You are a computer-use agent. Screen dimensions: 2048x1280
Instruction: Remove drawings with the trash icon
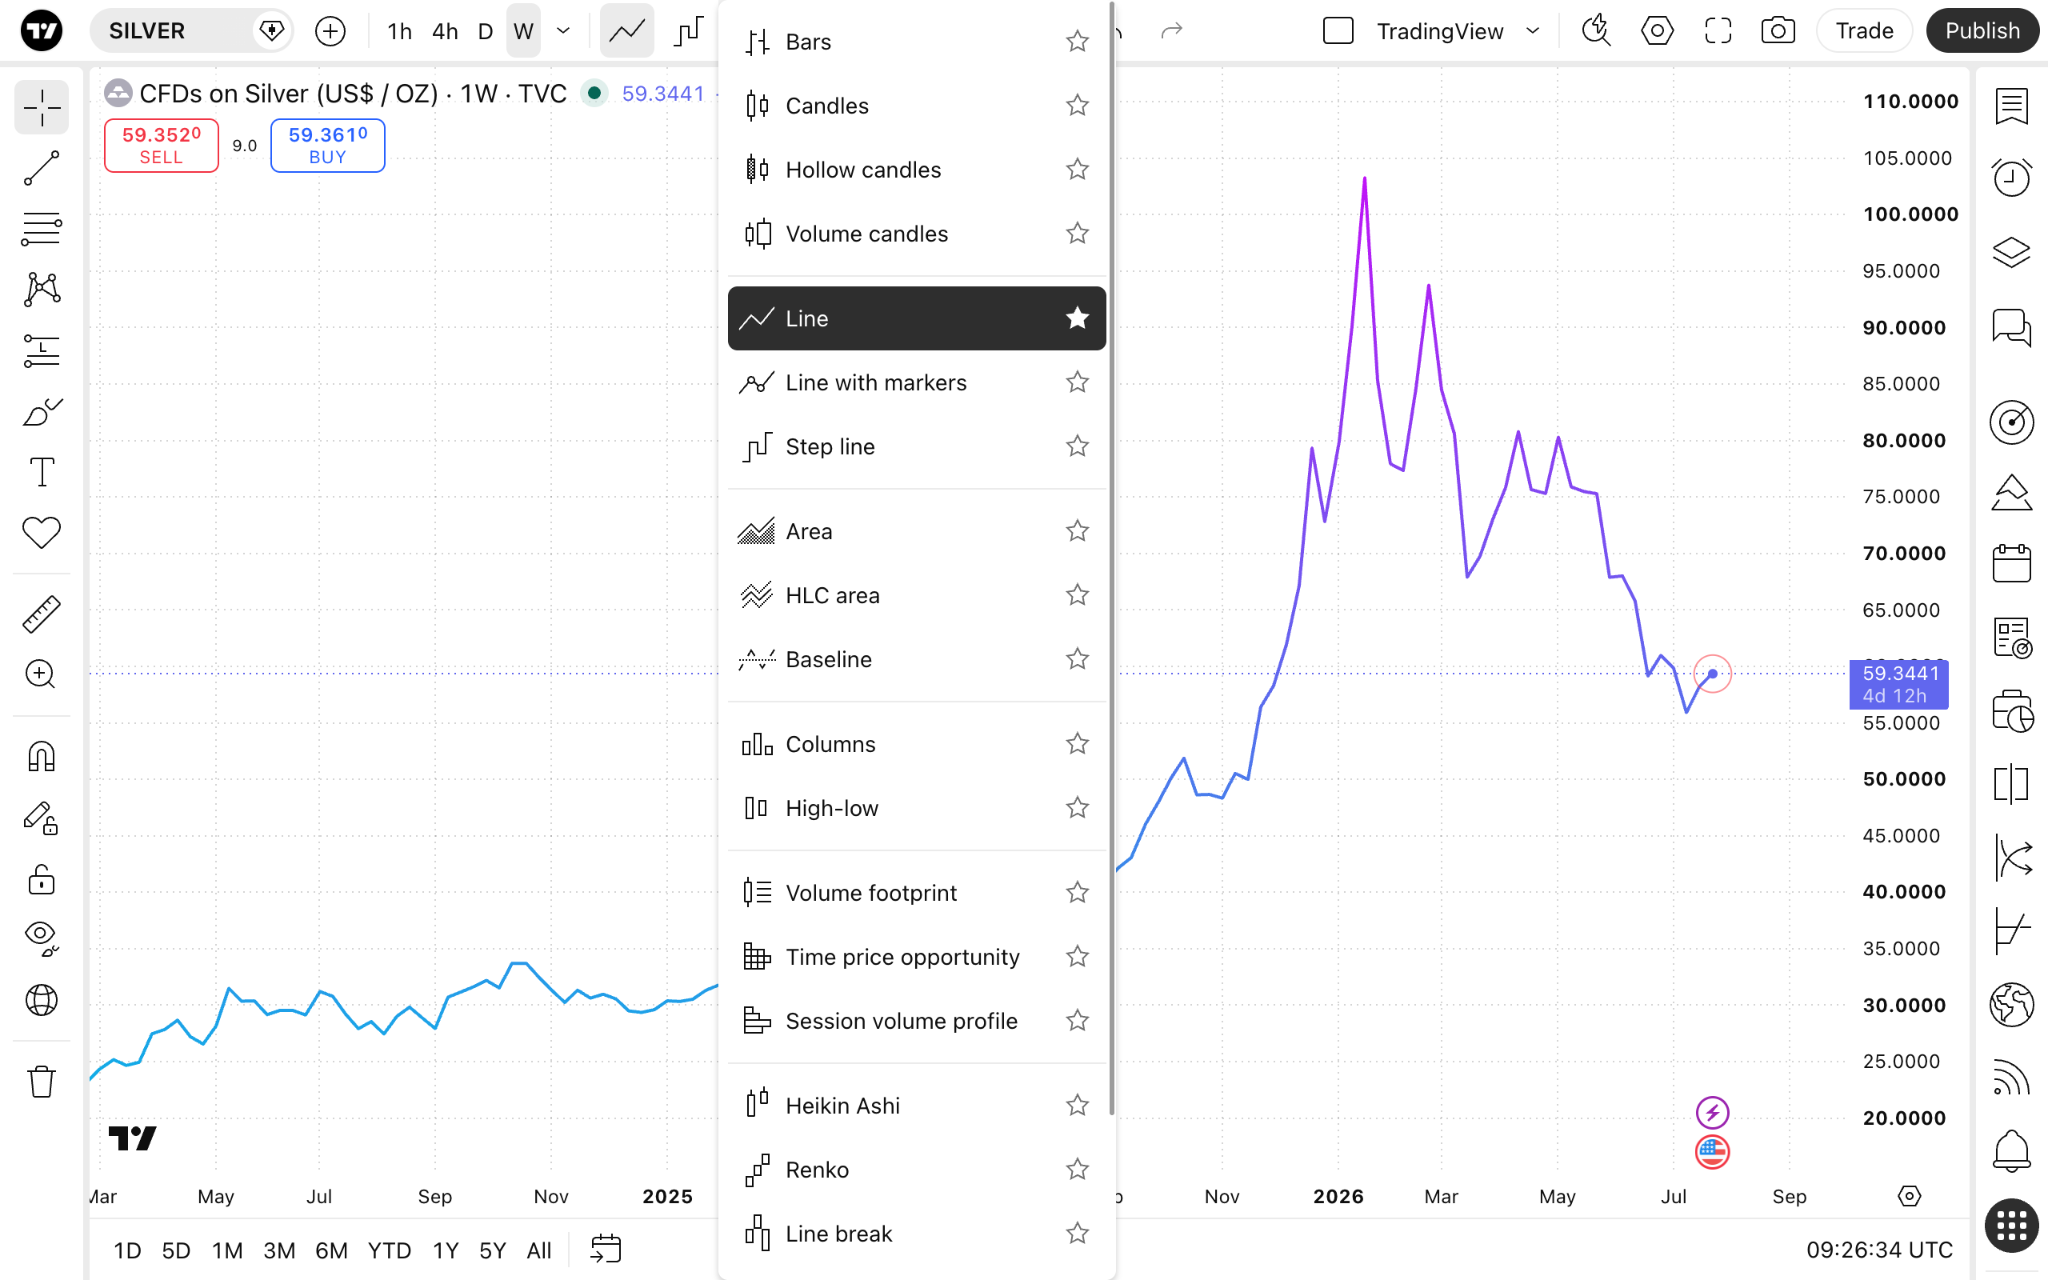tap(42, 1081)
